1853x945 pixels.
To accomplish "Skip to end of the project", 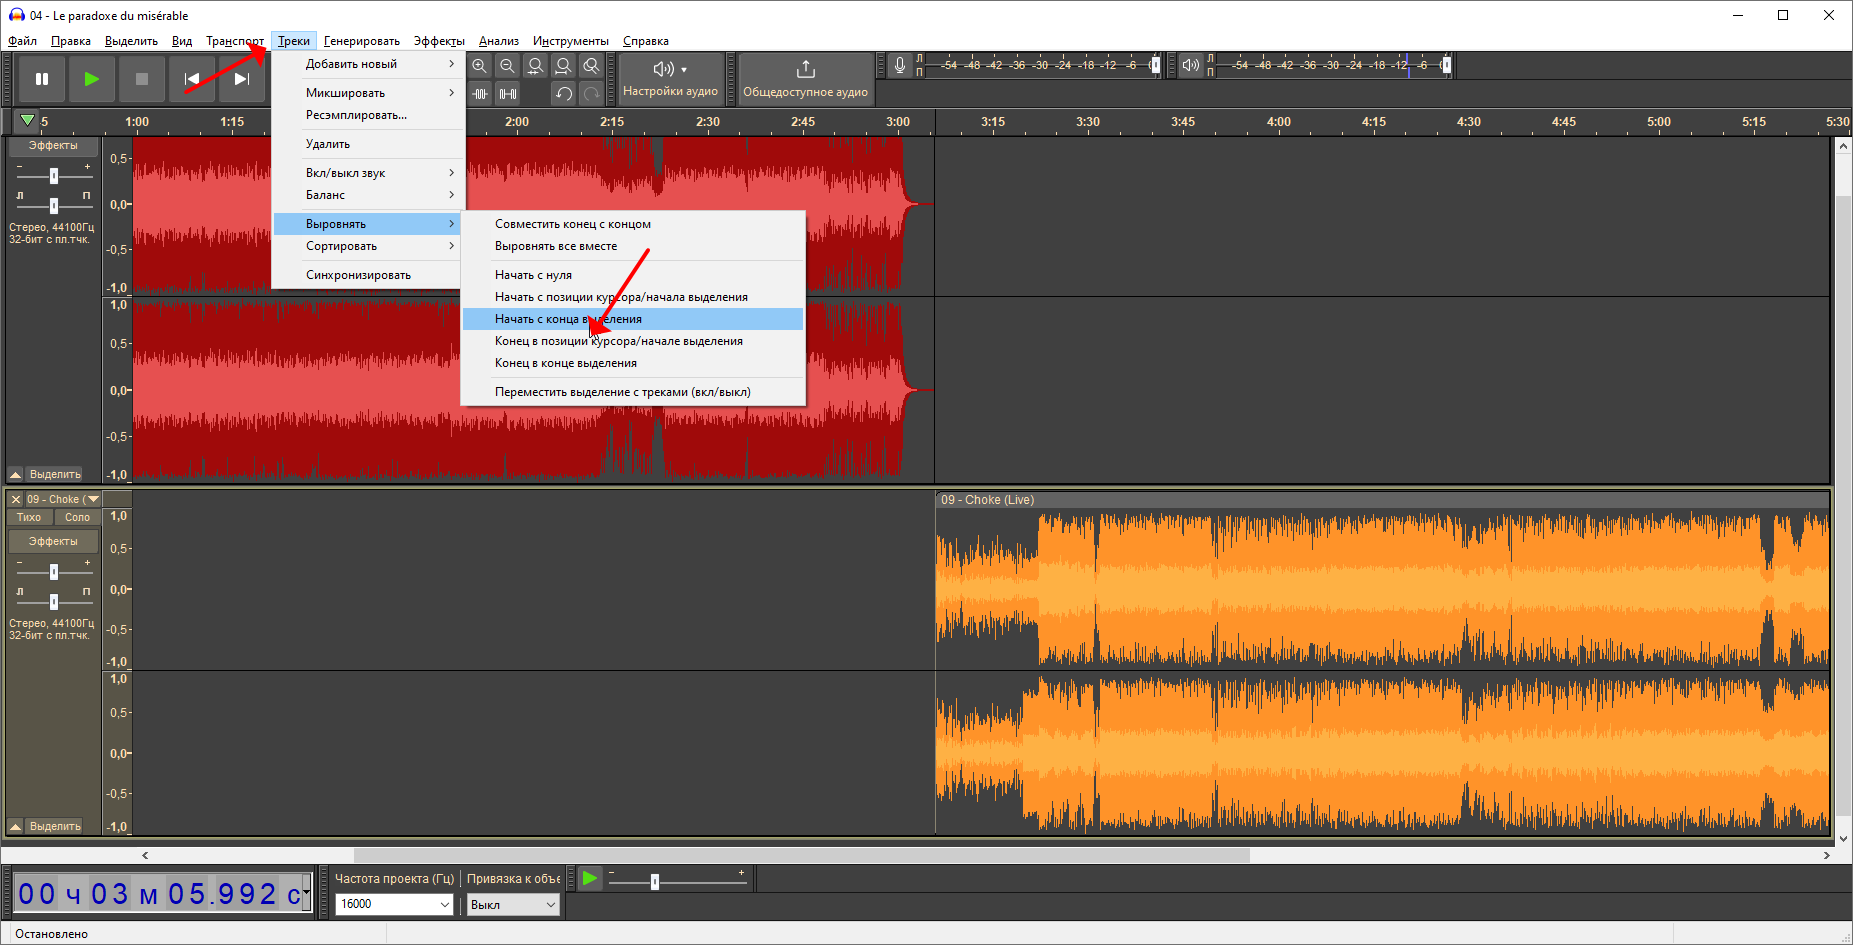I will (242, 79).
